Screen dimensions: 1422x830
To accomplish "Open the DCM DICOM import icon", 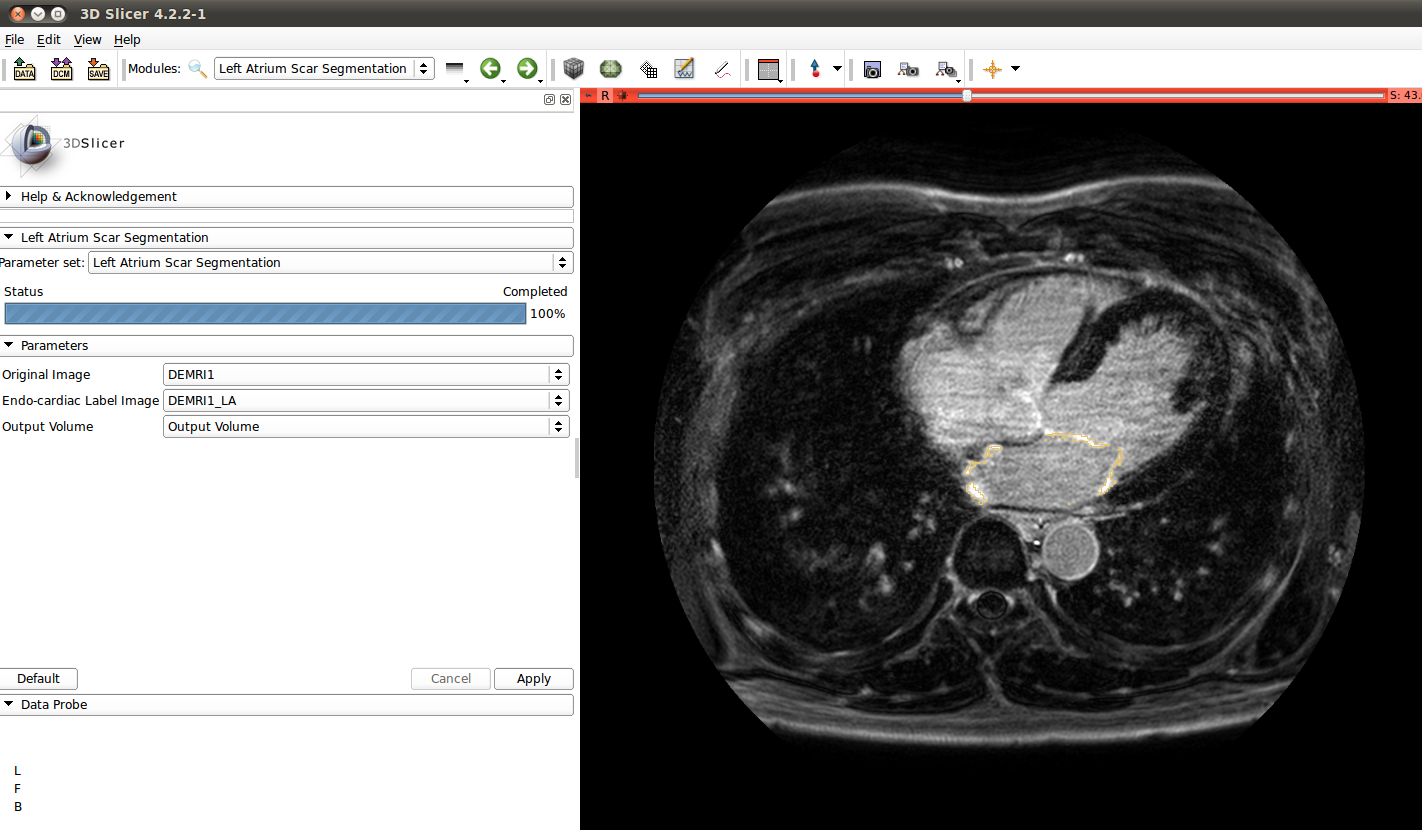I will click(x=62, y=69).
